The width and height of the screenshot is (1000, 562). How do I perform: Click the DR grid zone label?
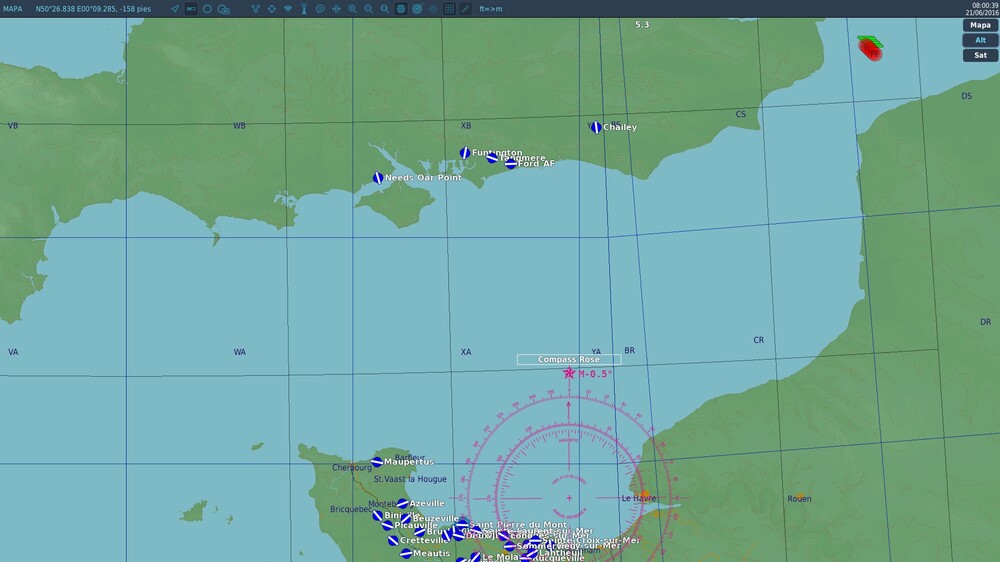click(x=985, y=322)
